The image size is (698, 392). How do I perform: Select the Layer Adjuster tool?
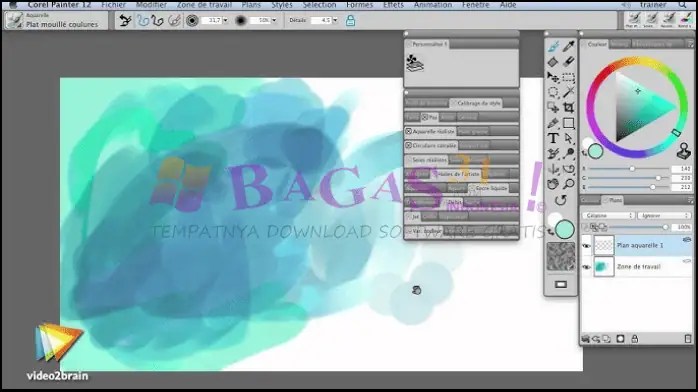point(553,77)
